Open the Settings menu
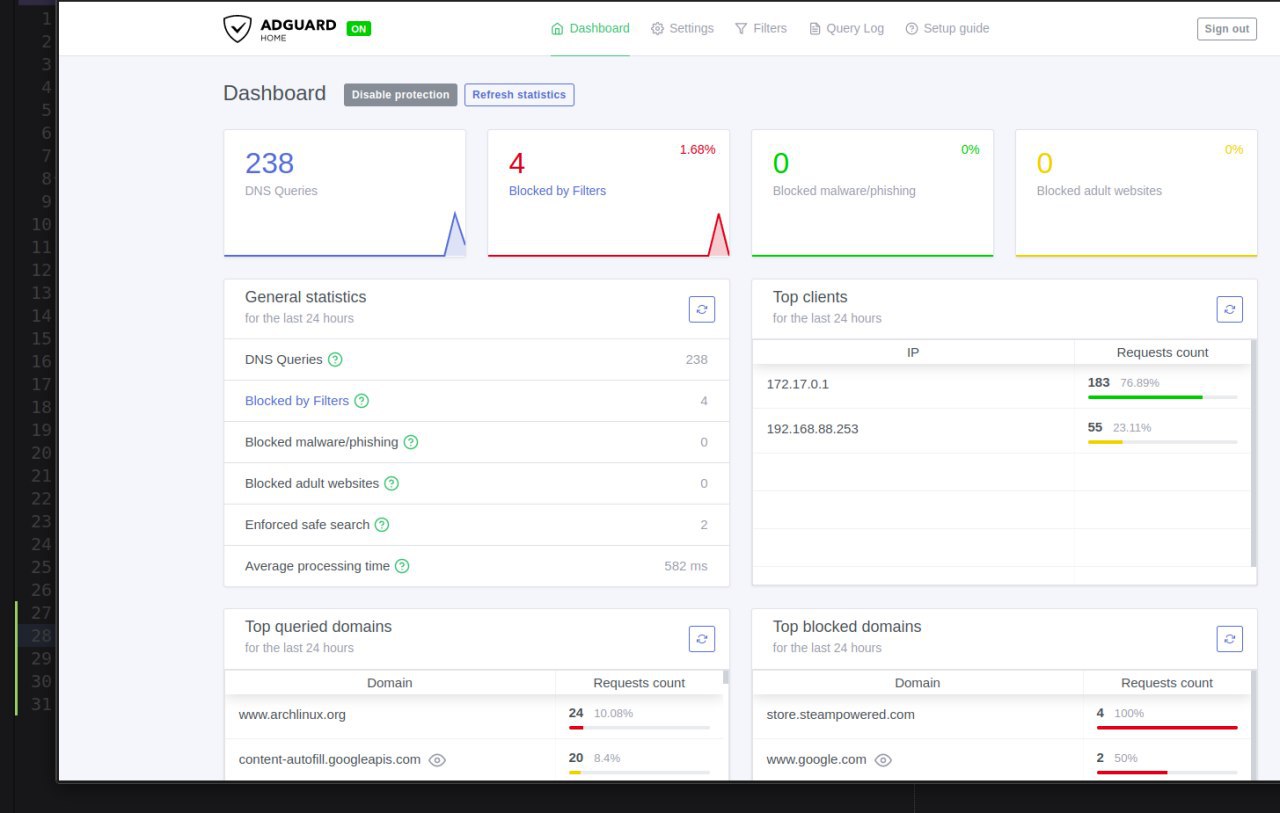The width and height of the screenshot is (1280, 813). tap(682, 28)
